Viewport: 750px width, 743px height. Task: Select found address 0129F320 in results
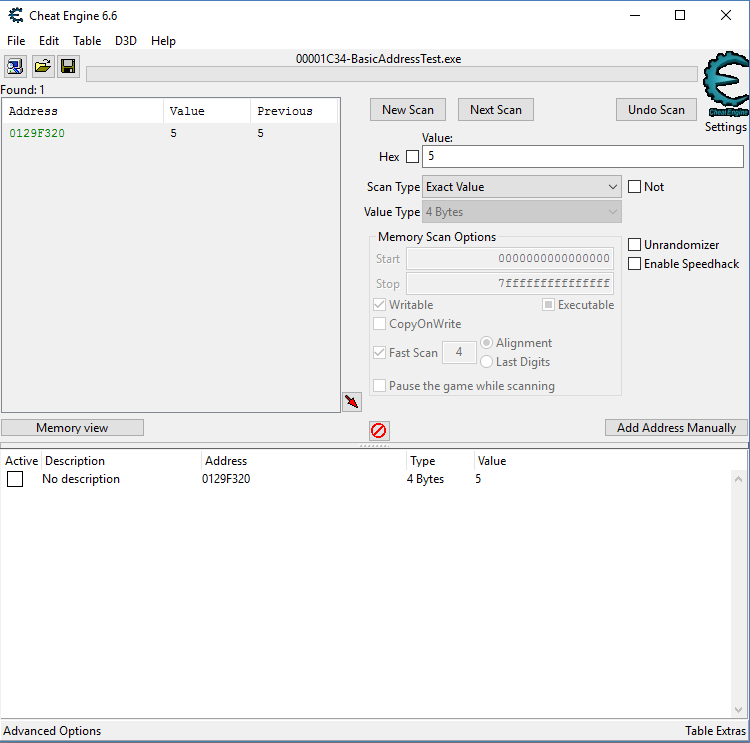[x=170, y=133]
